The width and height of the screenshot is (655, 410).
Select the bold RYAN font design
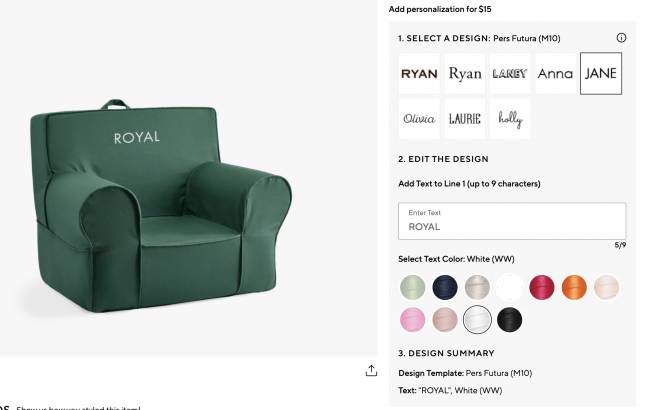click(419, 74)
